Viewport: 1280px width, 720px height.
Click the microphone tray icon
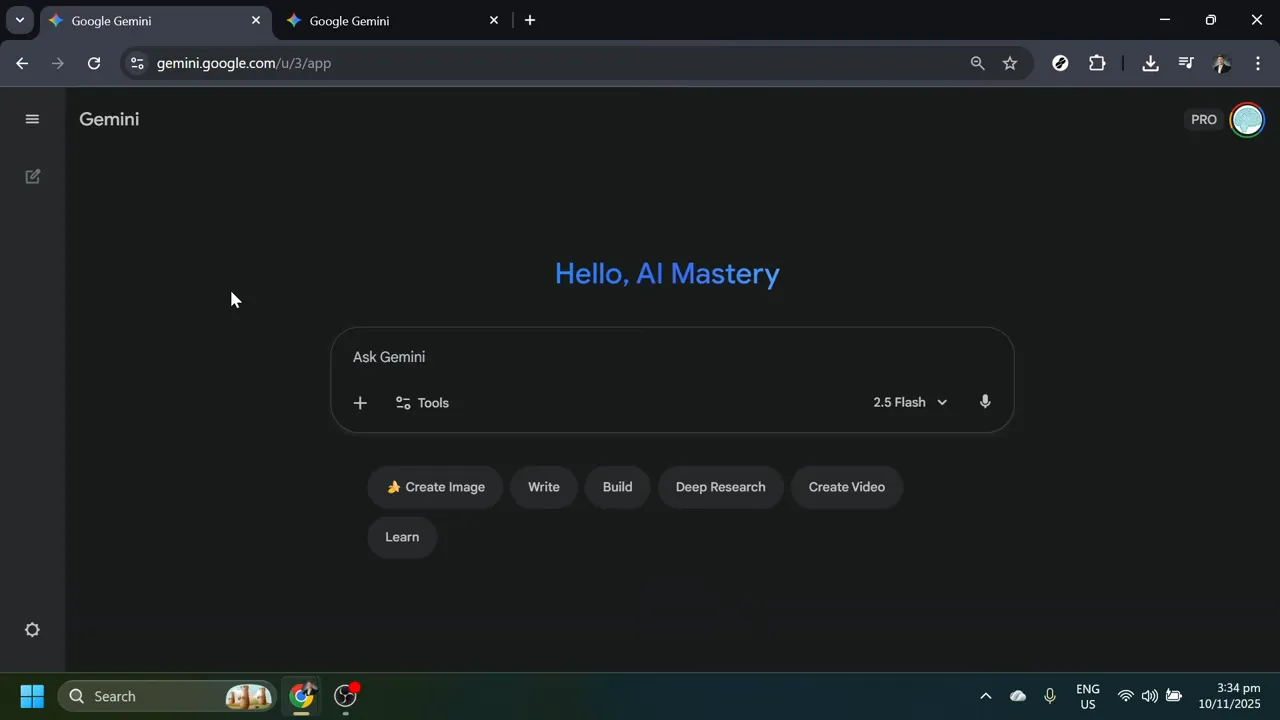pos(1050,696)
